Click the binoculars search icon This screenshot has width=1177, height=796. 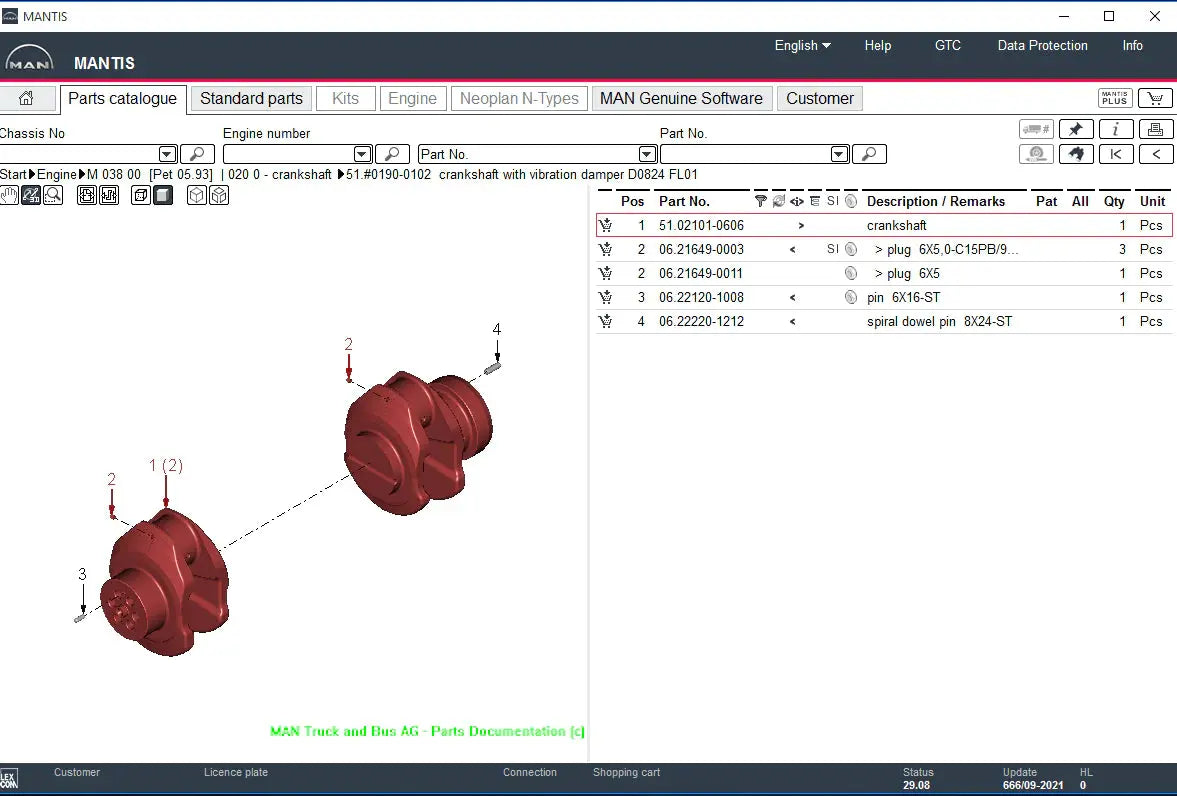[x=1076, y=153]
